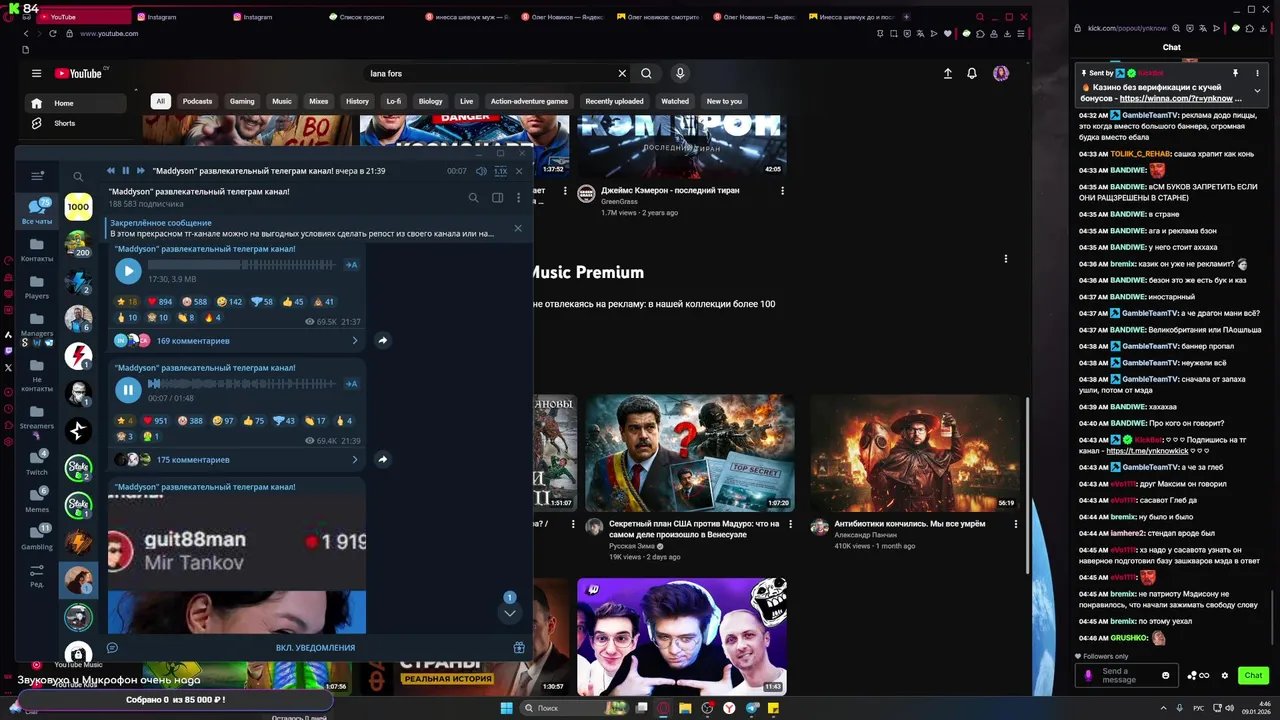Open Shorts in YouTube sidebar

tap(76, 123)
